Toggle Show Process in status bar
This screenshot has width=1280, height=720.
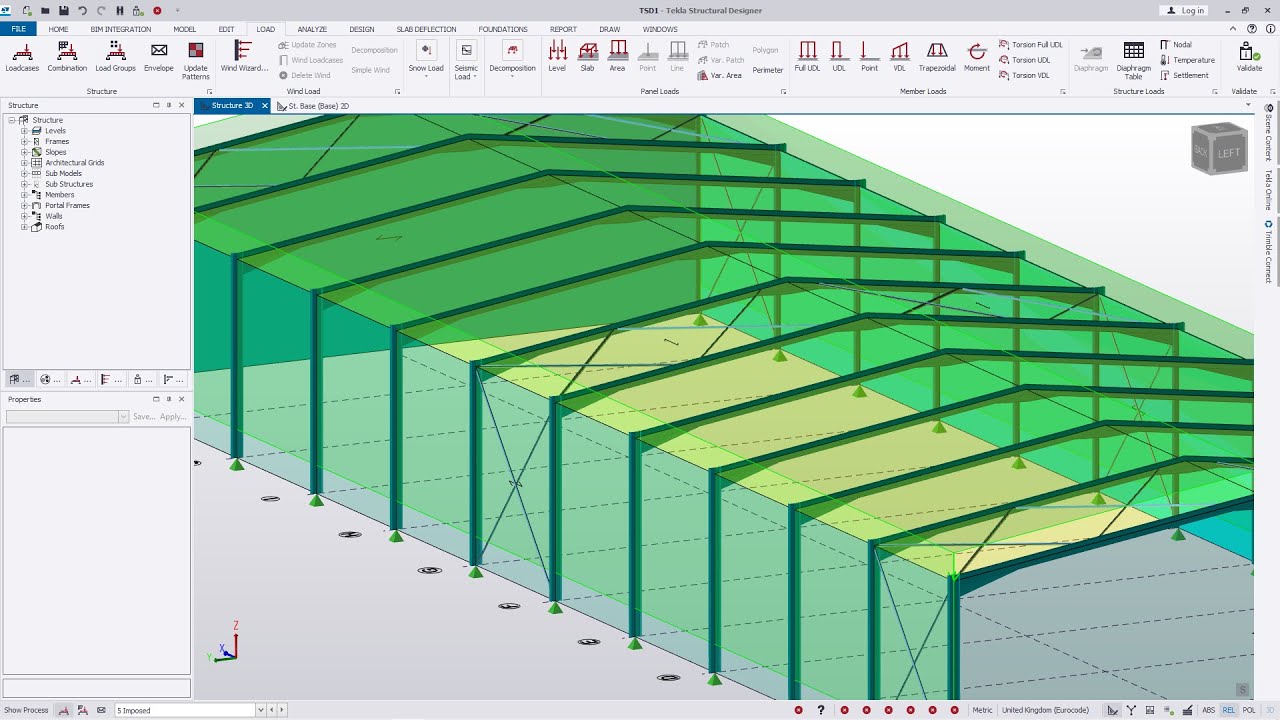point(26,710)
